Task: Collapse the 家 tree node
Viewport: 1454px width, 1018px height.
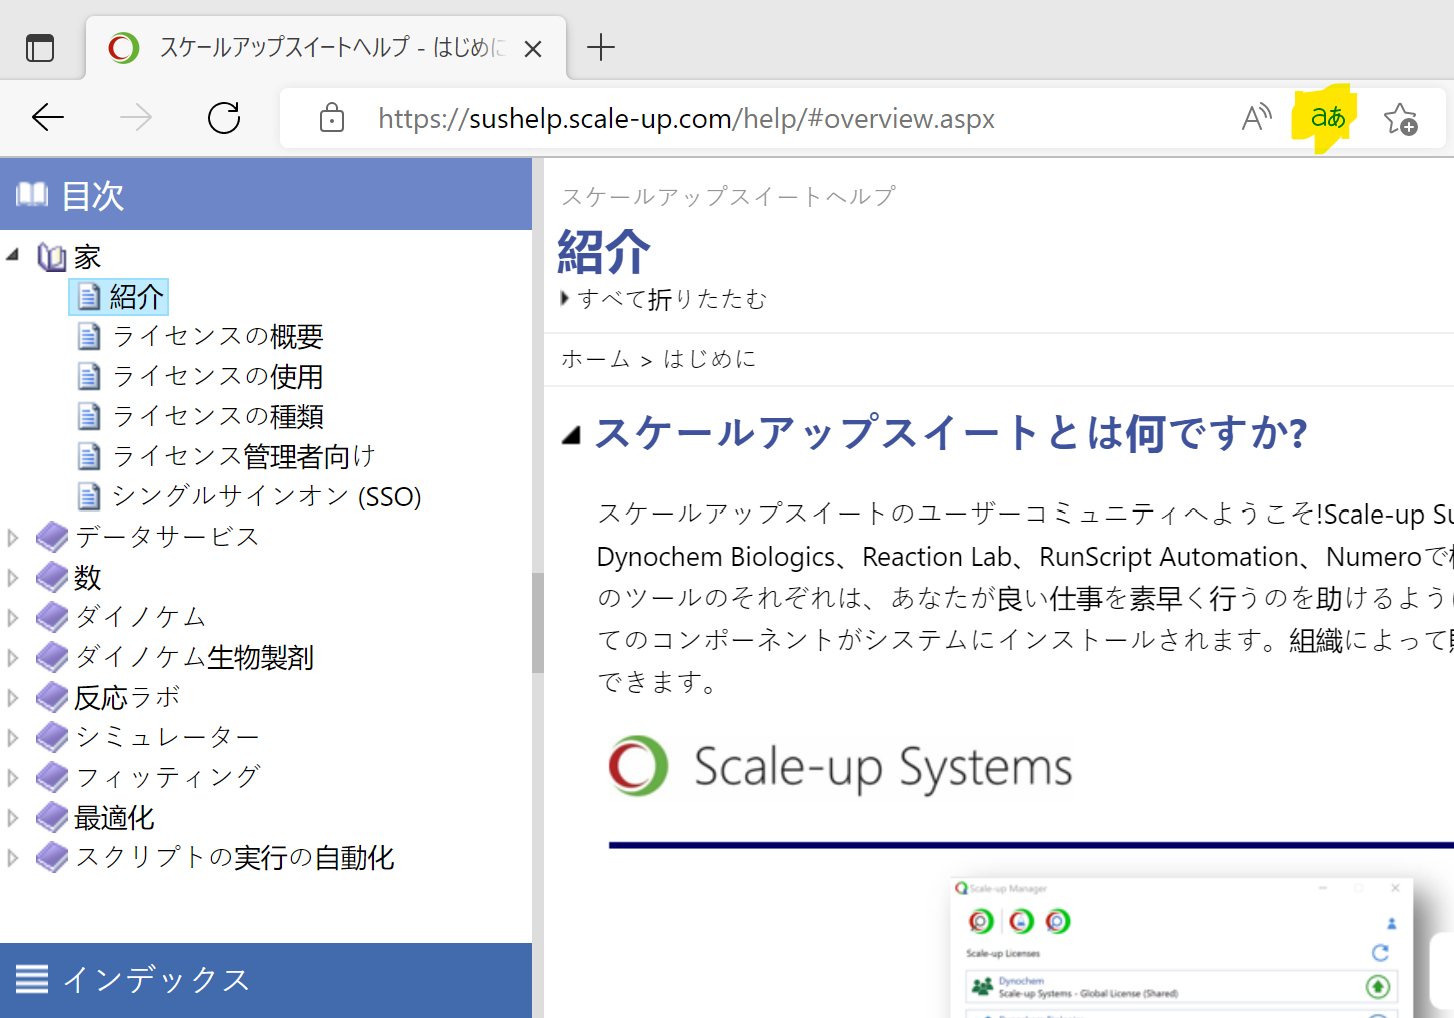Action: 12,255
